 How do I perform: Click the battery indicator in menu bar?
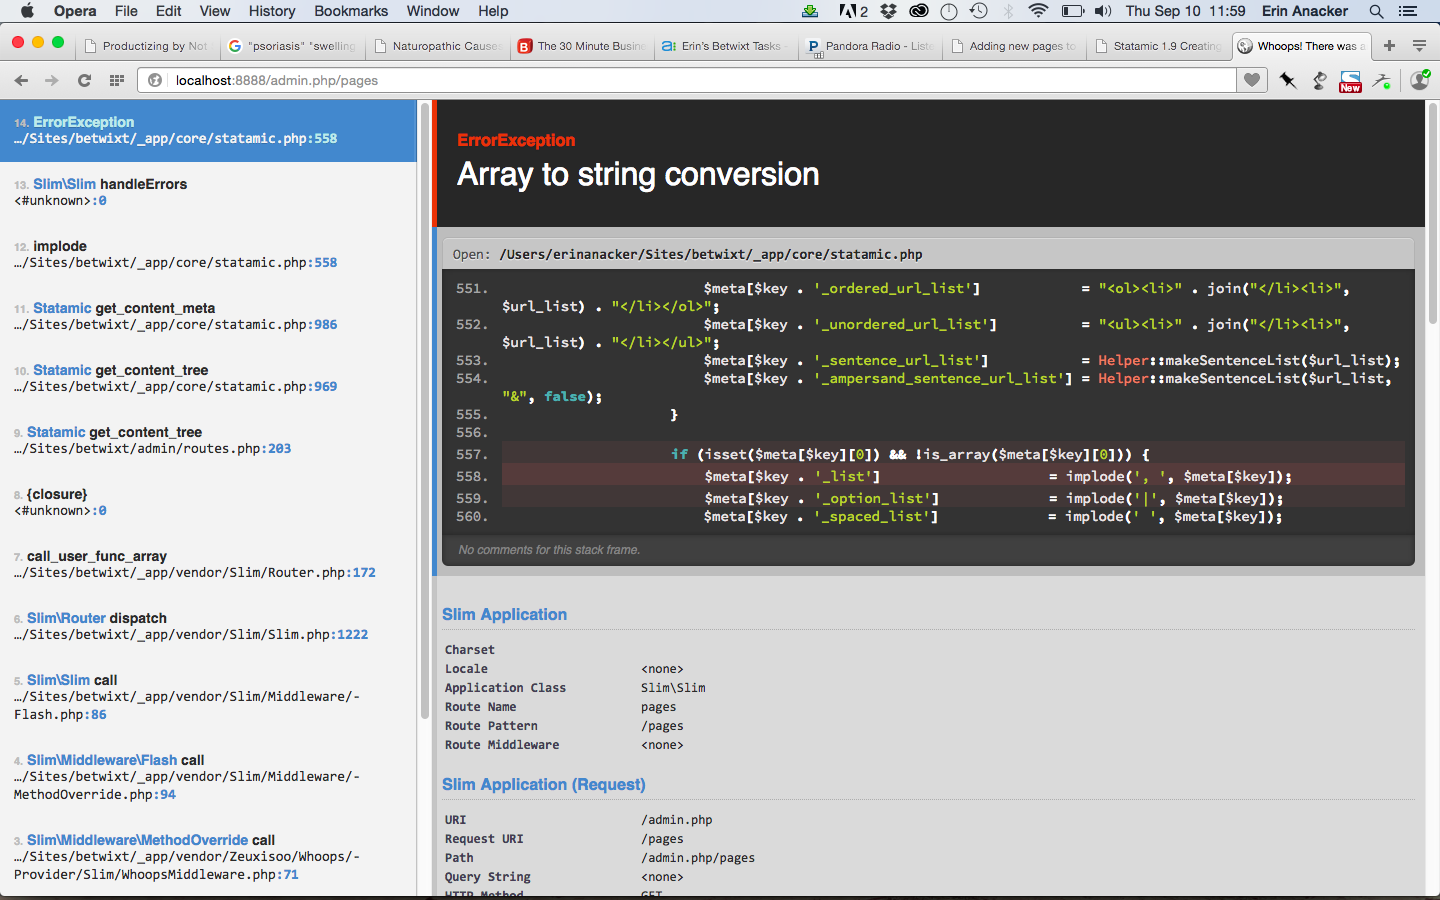click(x=1071, y=11)
